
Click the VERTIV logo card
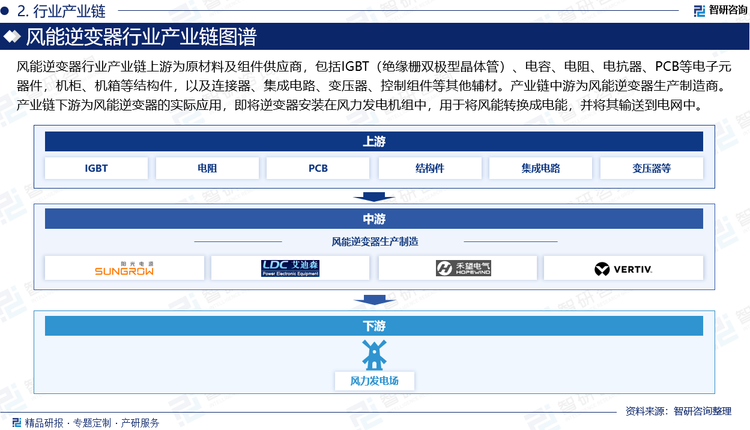[623, 268]
